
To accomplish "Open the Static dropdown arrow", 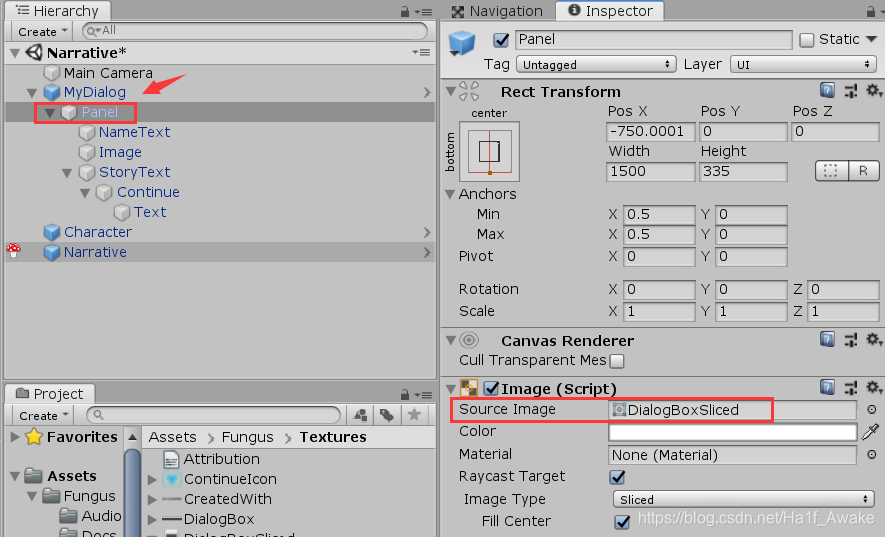I will [x=871, y=39].
